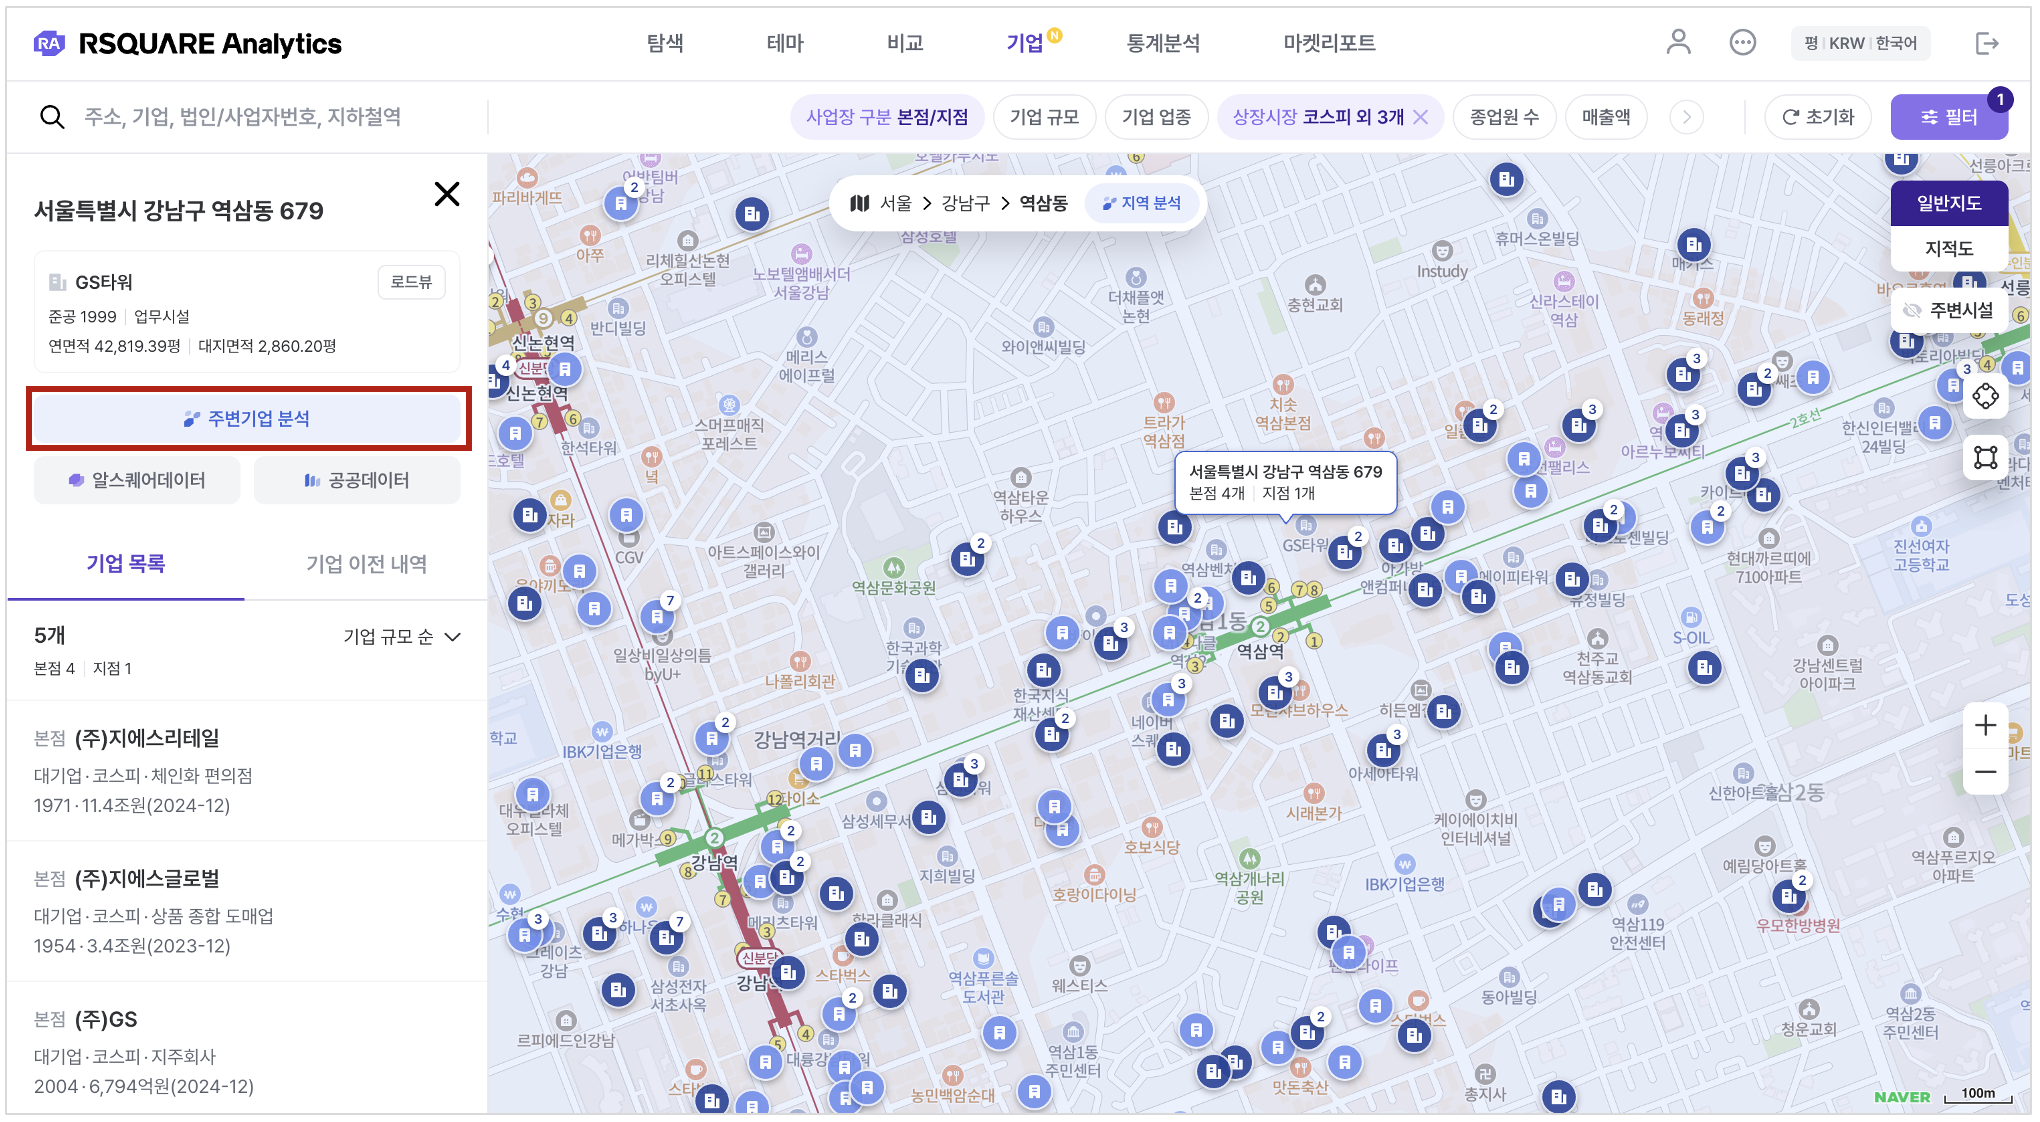Click the user profile icon
This screenshot has width=2040, height=1122.
coord(1678,42)
